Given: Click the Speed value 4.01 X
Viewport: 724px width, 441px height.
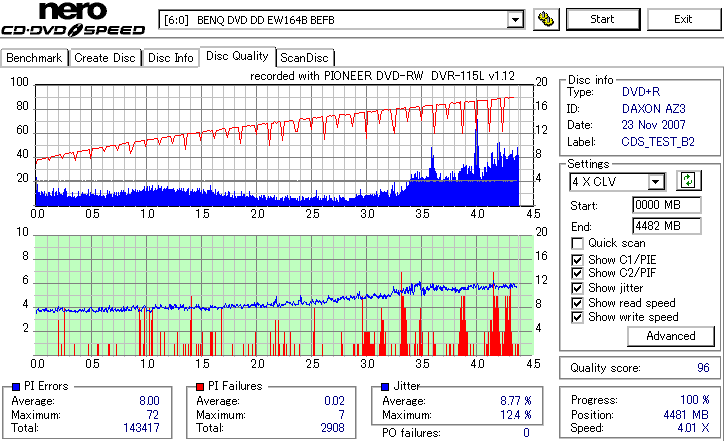Looking at the screenshot, I should point(694,428).
